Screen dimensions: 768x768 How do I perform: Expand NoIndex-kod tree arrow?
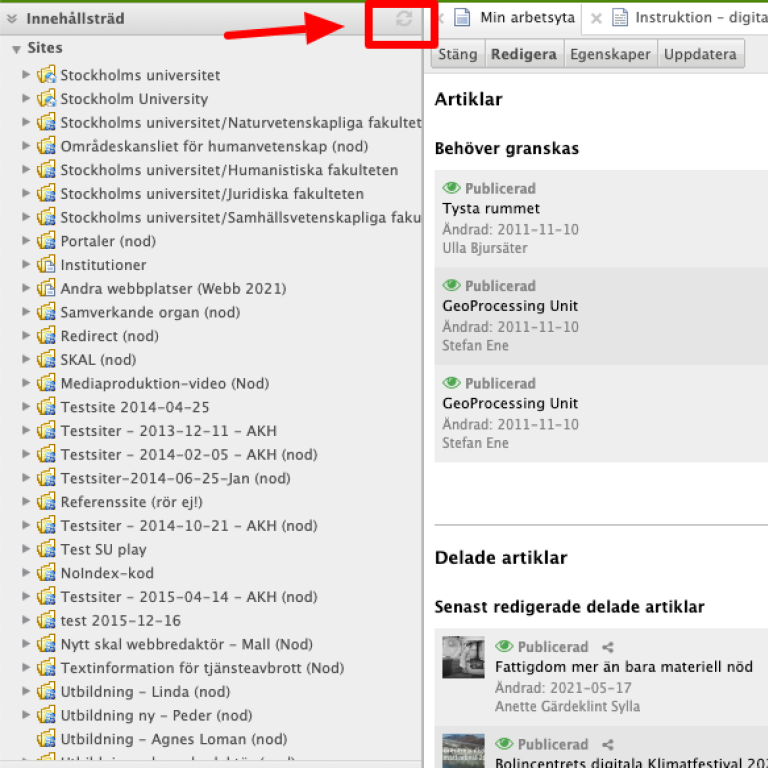(x=26, y=573)
